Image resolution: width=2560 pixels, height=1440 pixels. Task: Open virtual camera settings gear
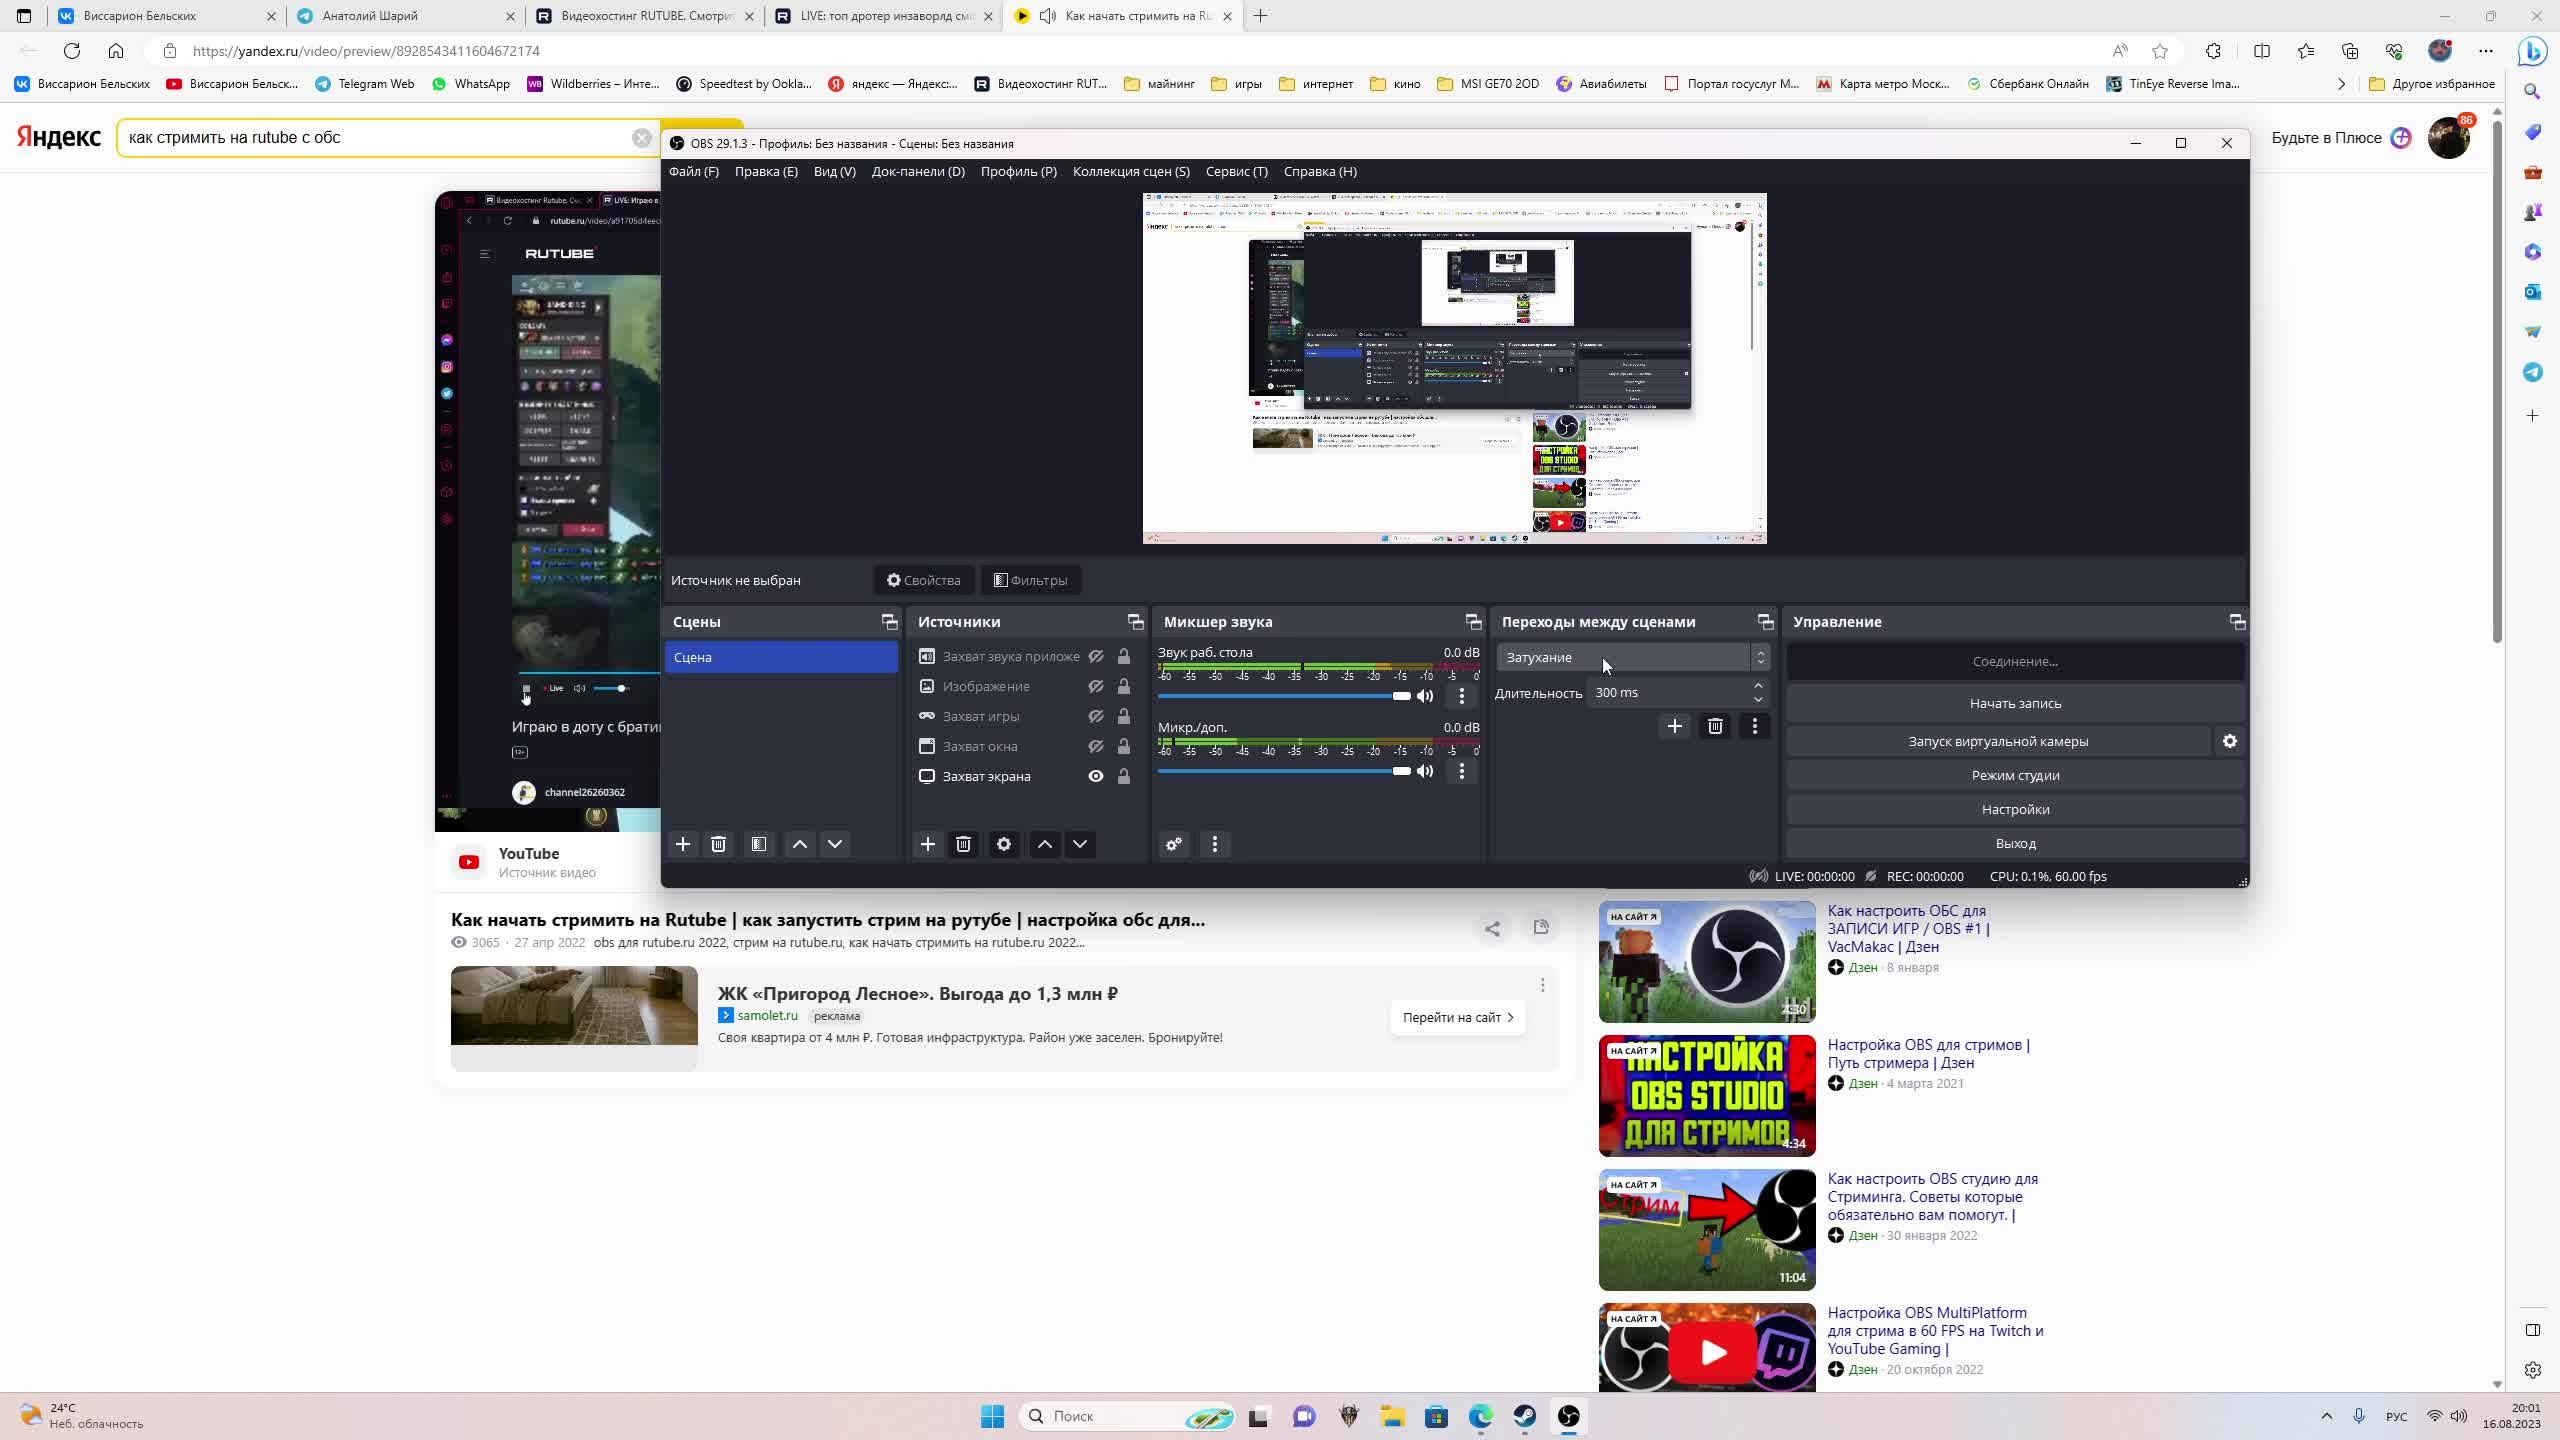[x=2229, y=741]
